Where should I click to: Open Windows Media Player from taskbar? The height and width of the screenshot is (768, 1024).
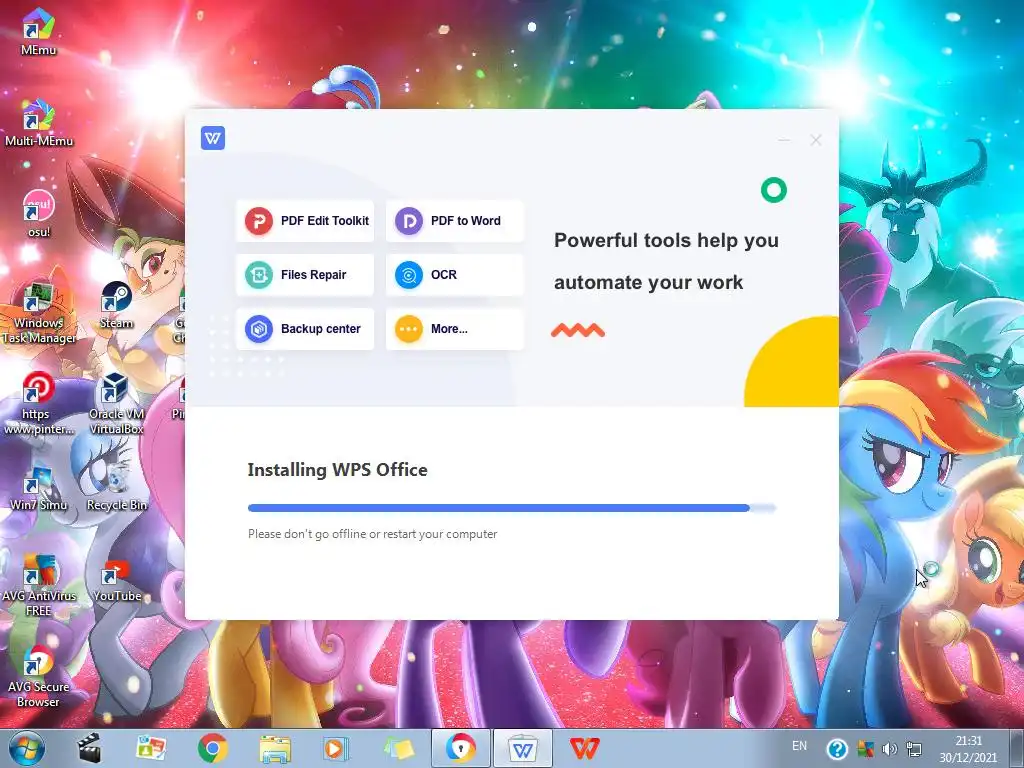click(x=336, y=748)
